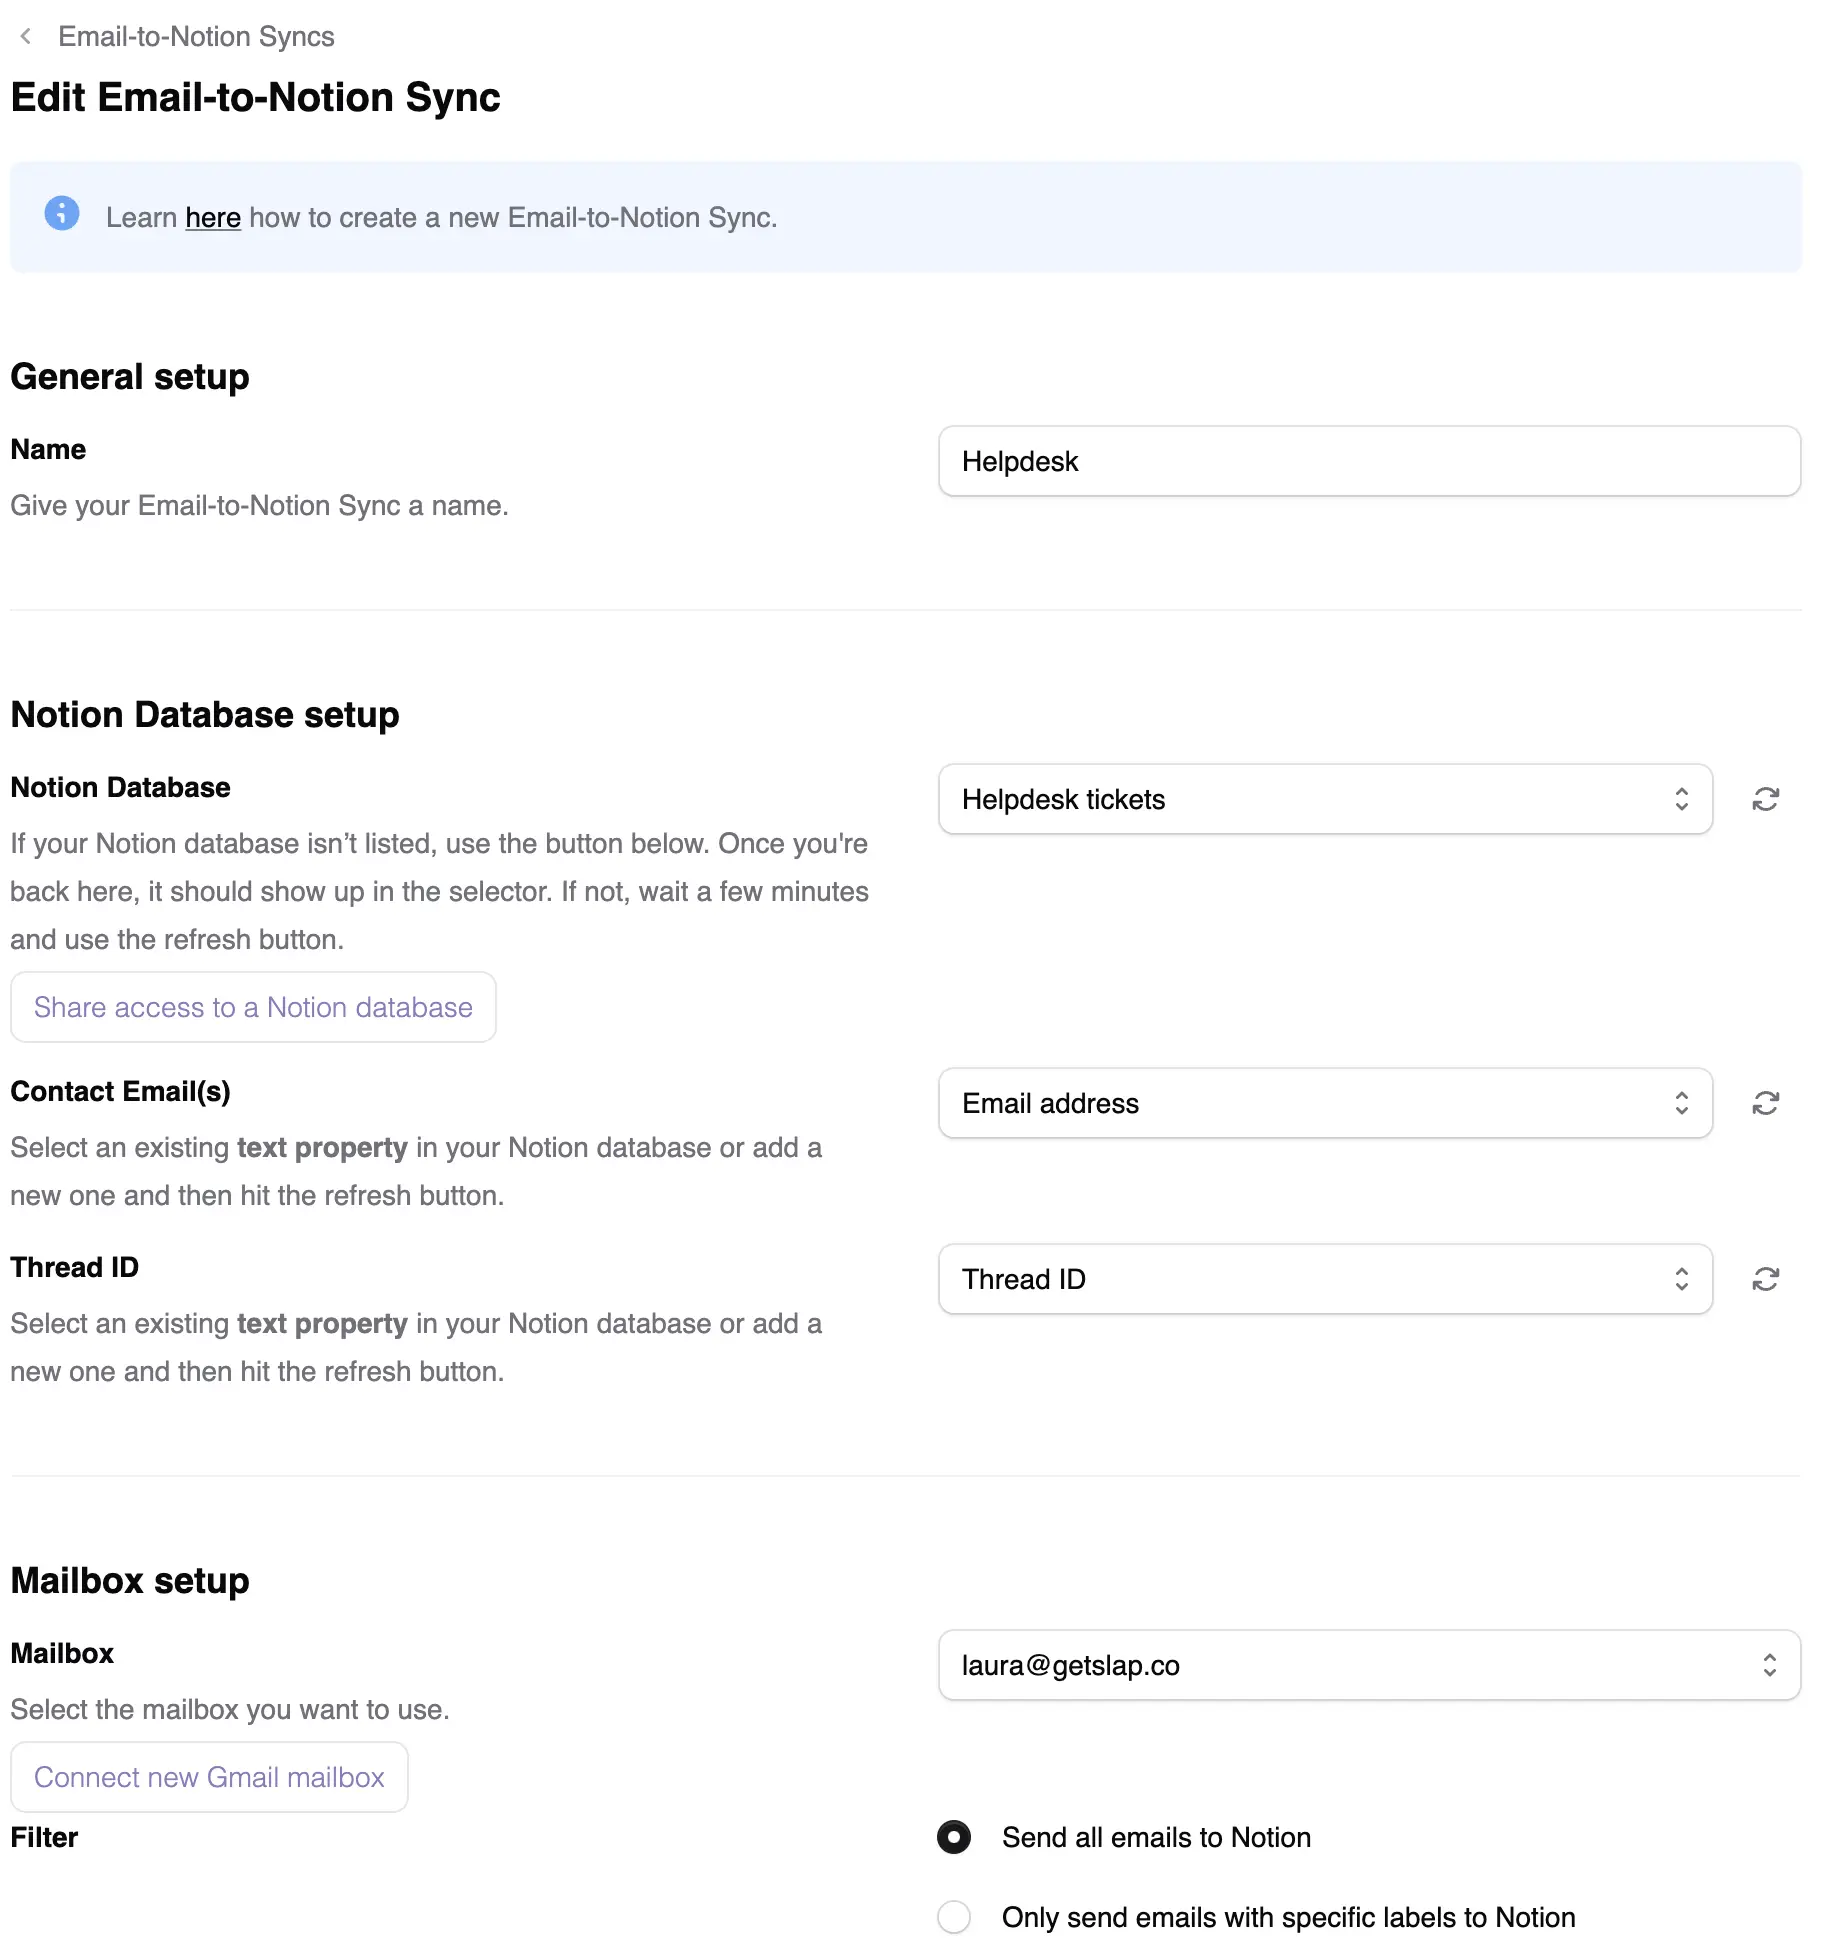This screenshot has height=1954, width=1826.
Task: Click the bold Name field label
Action: 48,449
